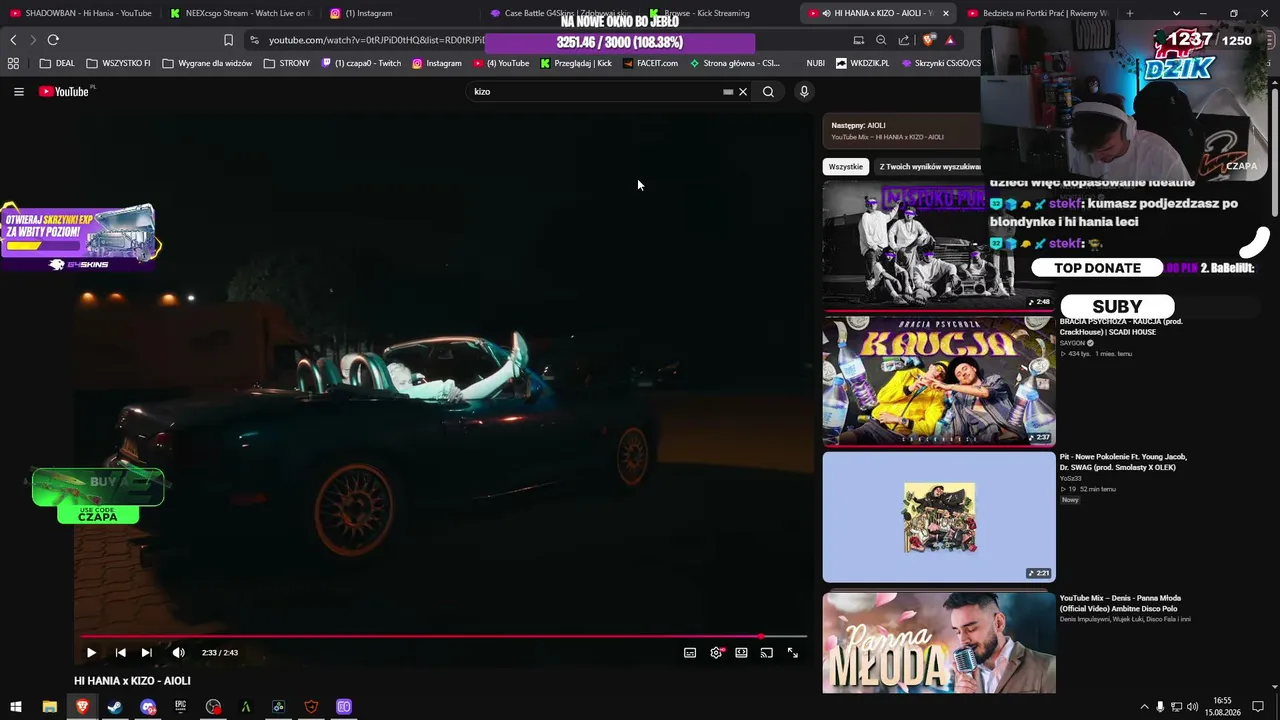Screen dimensions: 1280x720
Task: Open the DEAL bookmarks folder
Action: [x=57, y=63]
